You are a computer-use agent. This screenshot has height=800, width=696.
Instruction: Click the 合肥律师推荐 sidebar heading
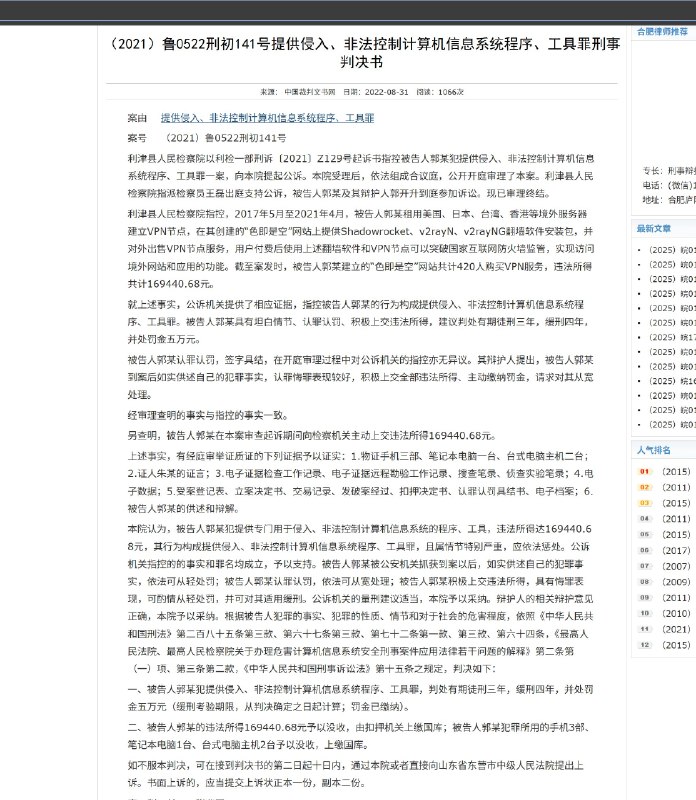click(662, 32)
